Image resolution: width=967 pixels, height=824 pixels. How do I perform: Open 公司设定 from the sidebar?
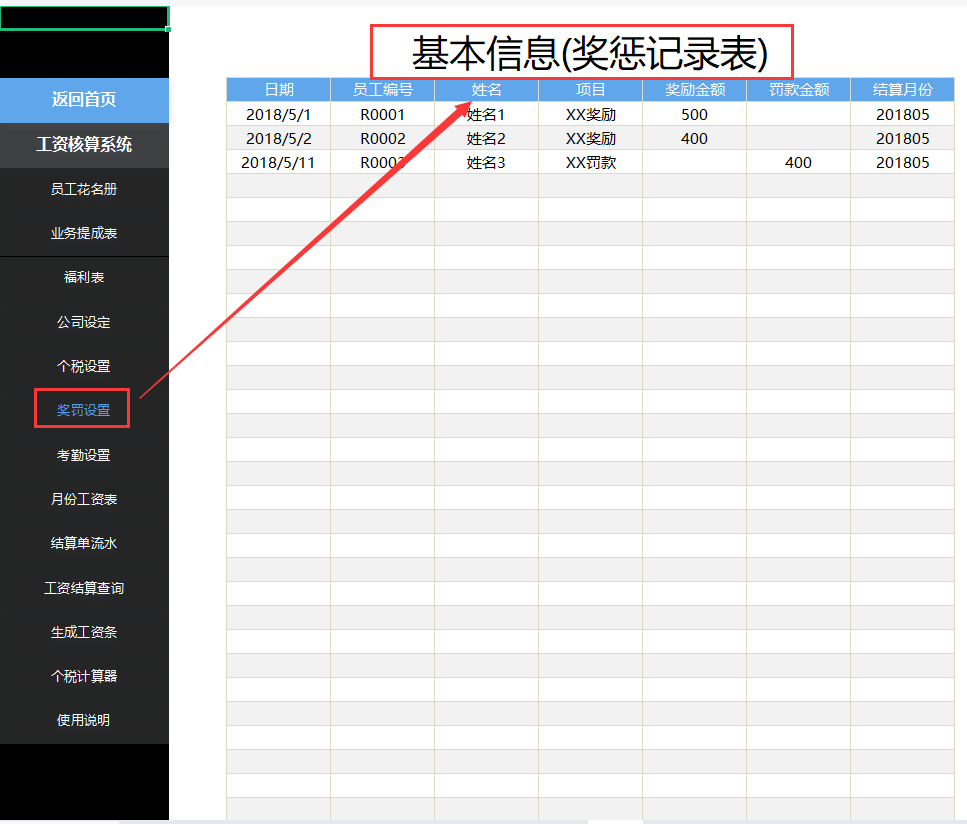click(84, 322)
